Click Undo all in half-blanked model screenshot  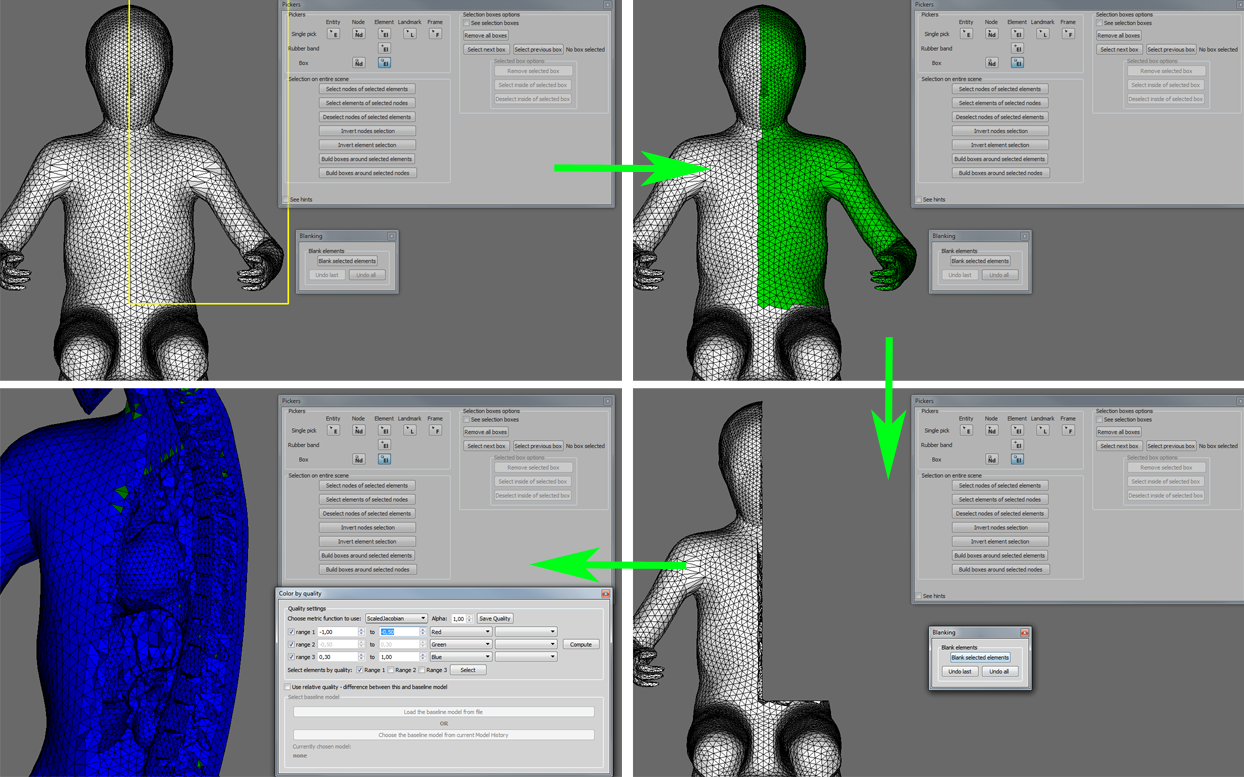tap(999, 672)
